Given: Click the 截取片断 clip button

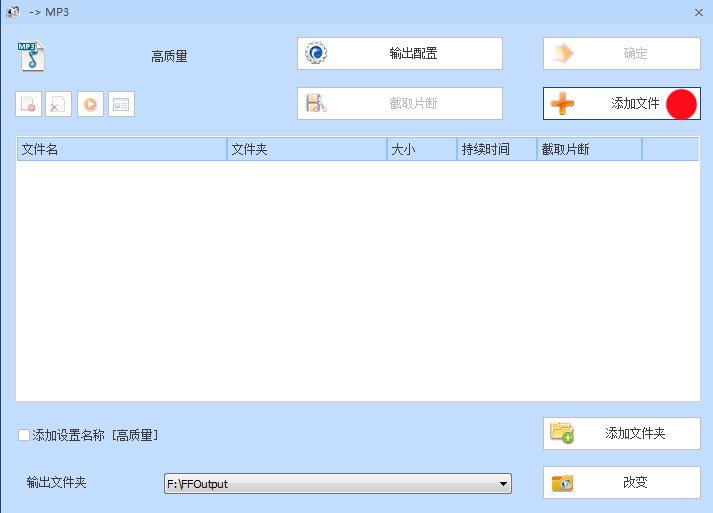Looking at the screenshot, I should point(400,104).
